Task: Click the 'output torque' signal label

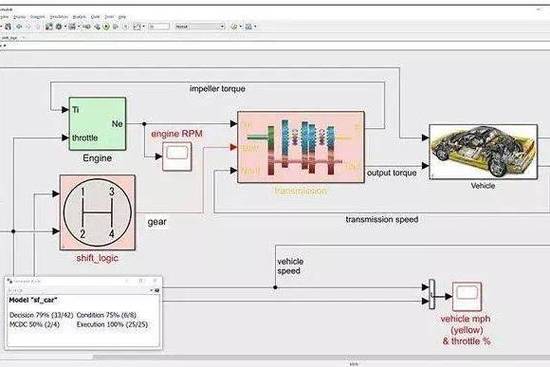Action: [391, 173]
